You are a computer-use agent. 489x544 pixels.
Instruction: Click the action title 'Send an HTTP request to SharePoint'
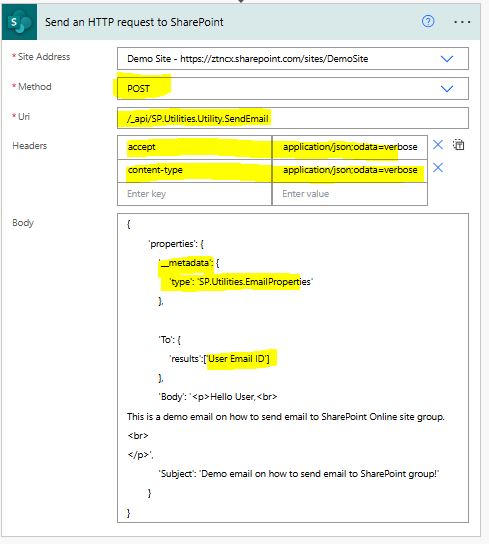click(134, 22)
